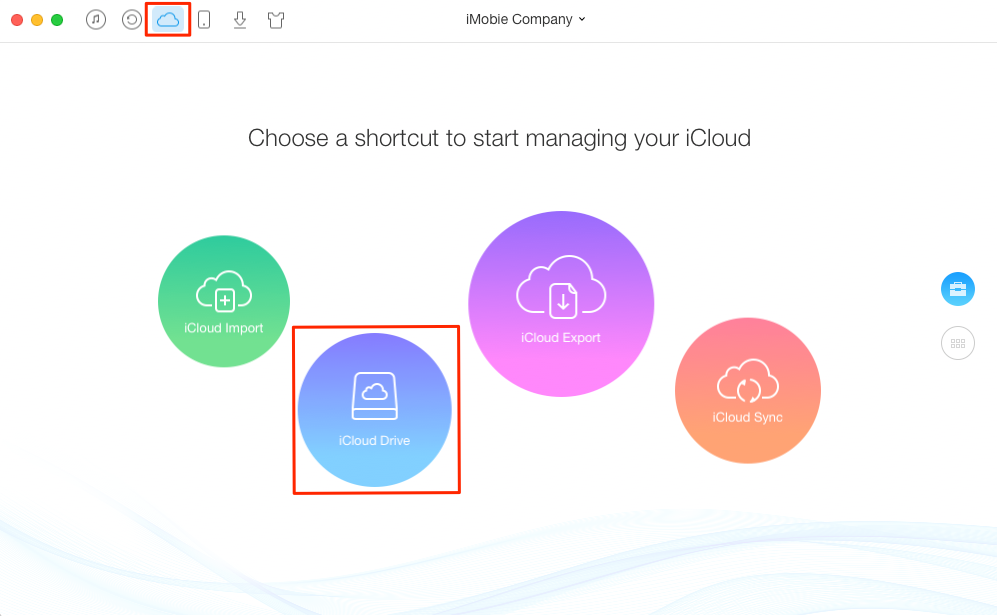
Task: Maximize the window with green button
Action: point(57,20)
